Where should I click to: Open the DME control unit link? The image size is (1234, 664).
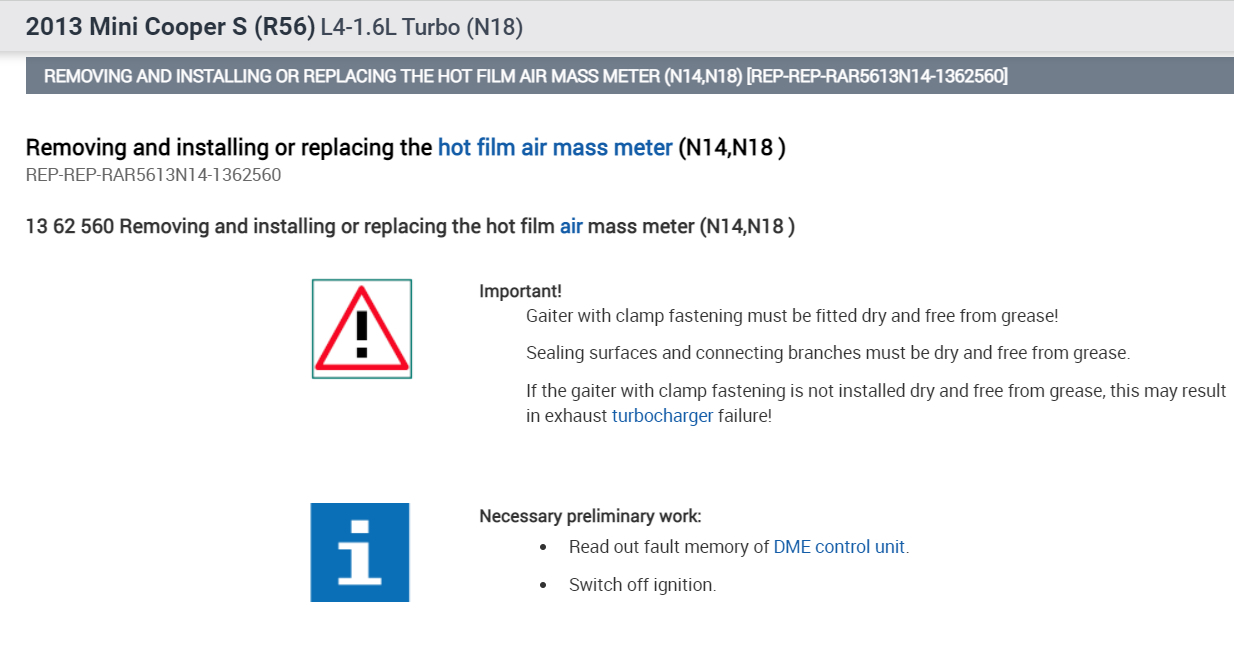(x=839, y=547)
